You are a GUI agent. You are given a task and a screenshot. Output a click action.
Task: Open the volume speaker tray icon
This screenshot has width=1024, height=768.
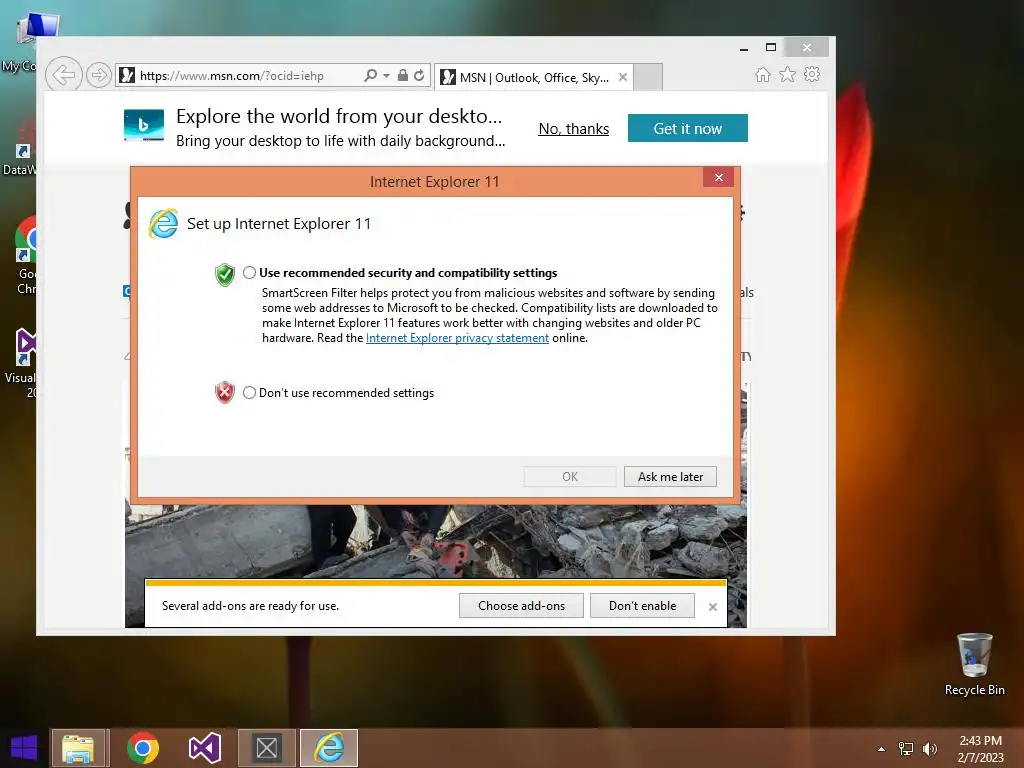tap(929, 749)
